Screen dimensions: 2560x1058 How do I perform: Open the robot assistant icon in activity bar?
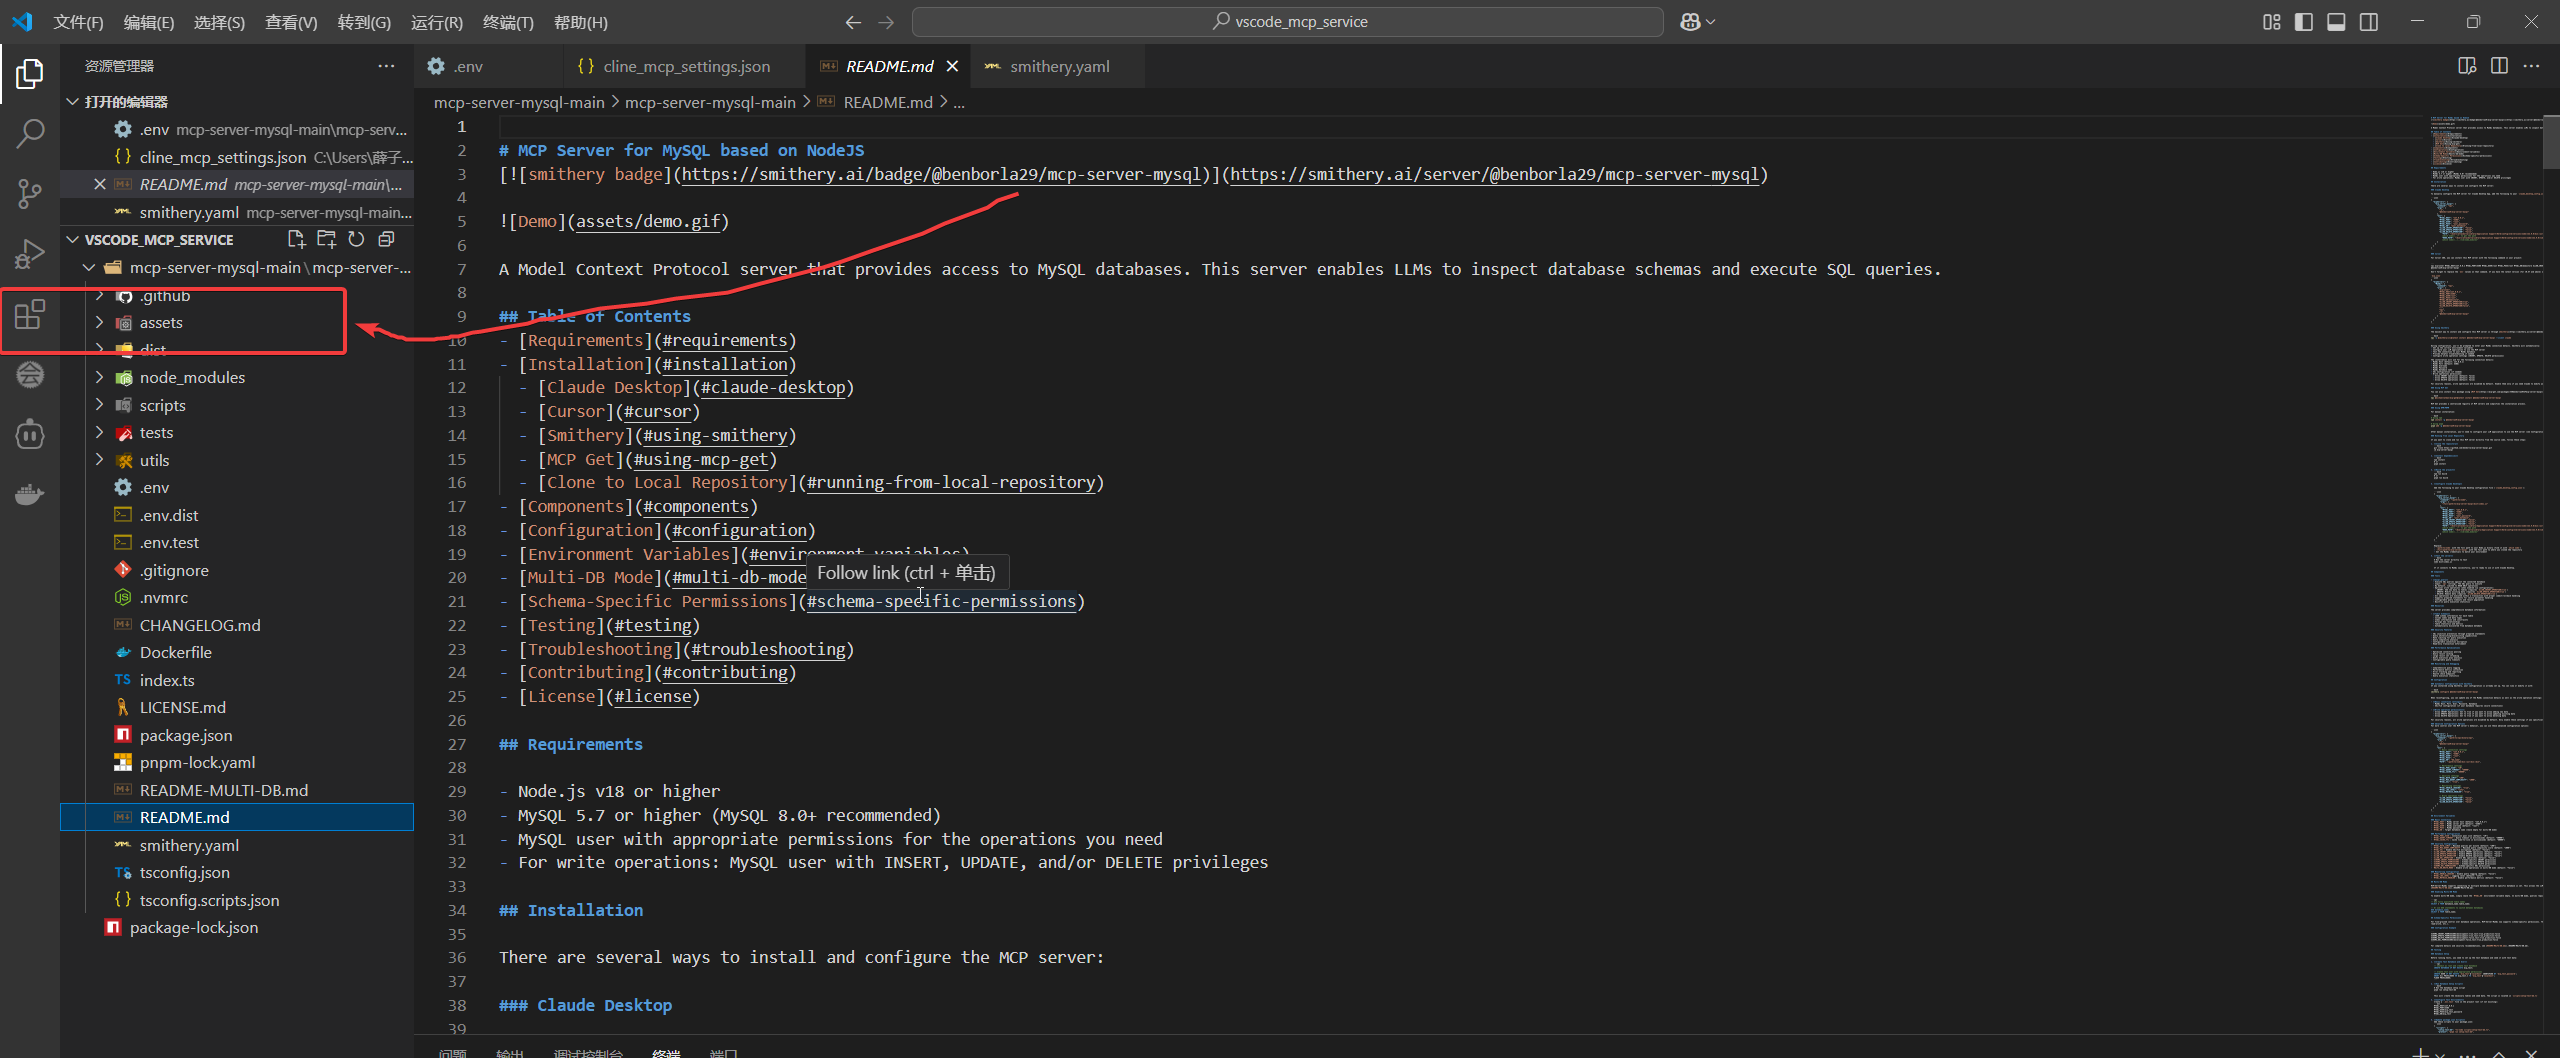click(30, 434)
